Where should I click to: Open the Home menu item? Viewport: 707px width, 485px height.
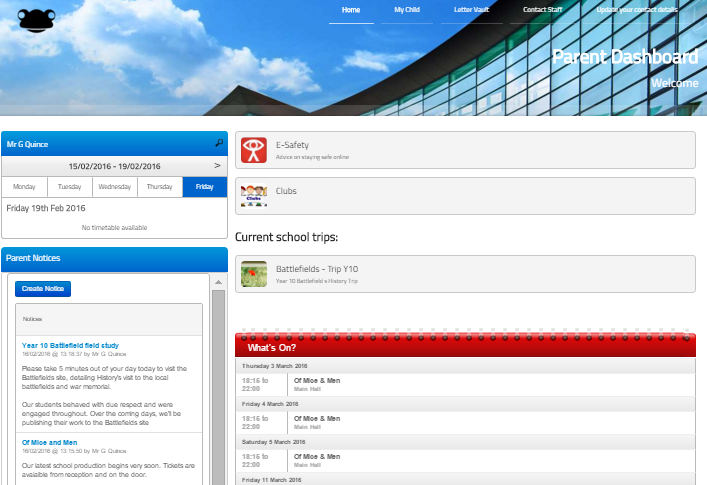coord(351,10)
